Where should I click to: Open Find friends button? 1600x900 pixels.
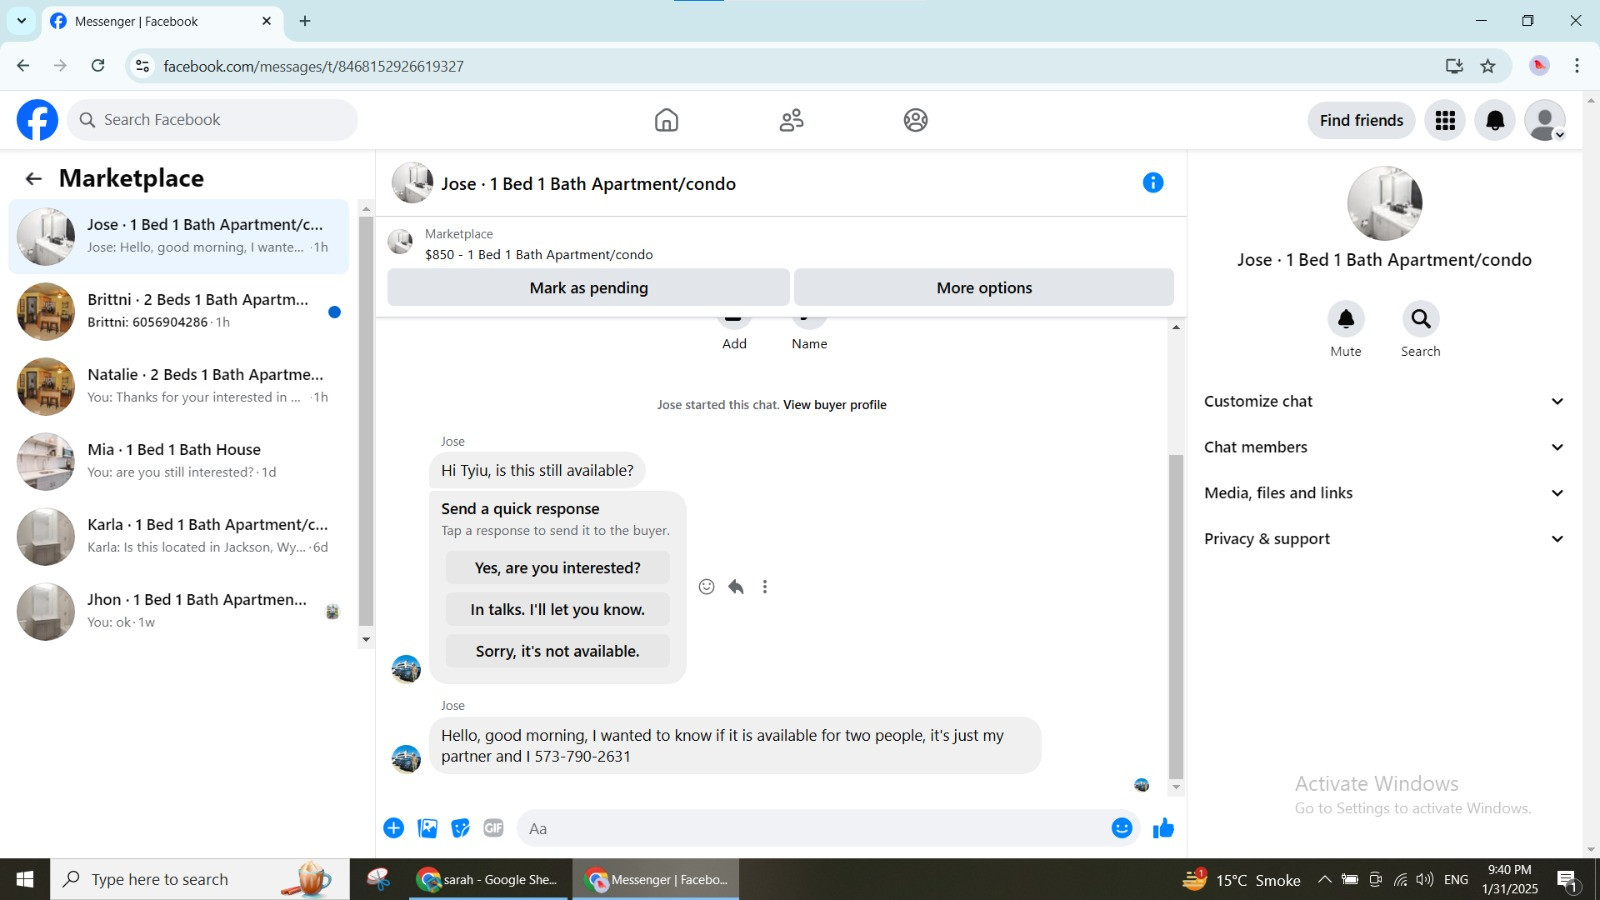coord(1361,120)
